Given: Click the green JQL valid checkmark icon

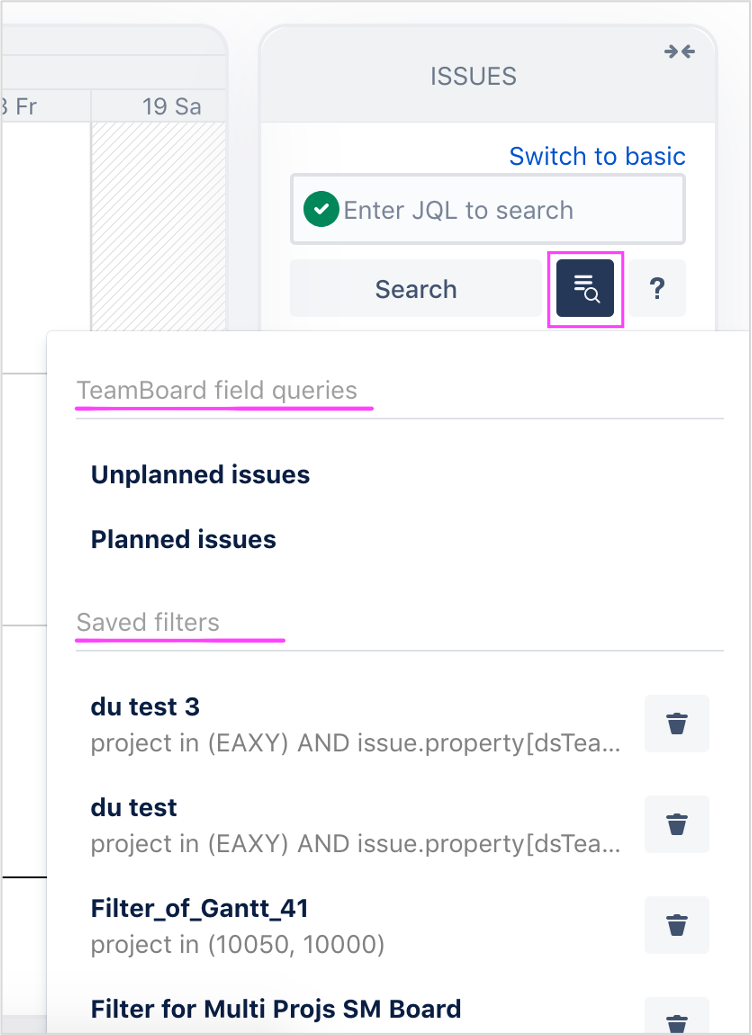Looking at the screenshot, I should [x=321, y=210].
